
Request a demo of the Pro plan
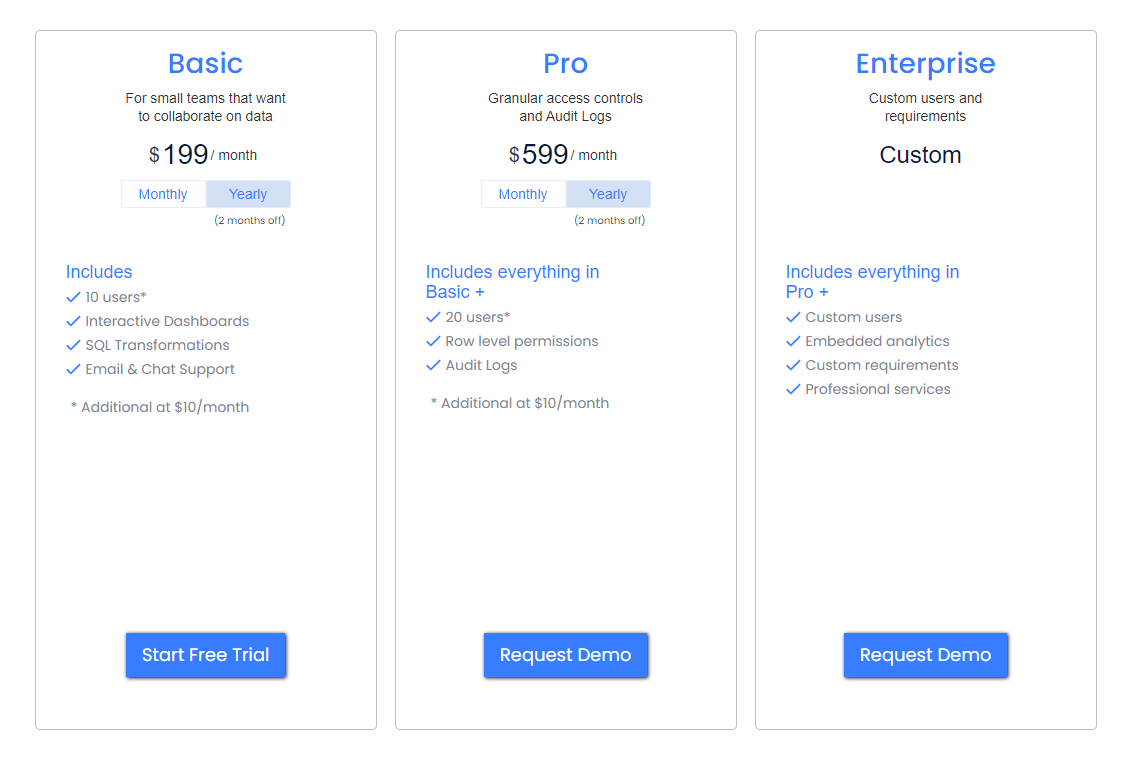tap(565, 655)
